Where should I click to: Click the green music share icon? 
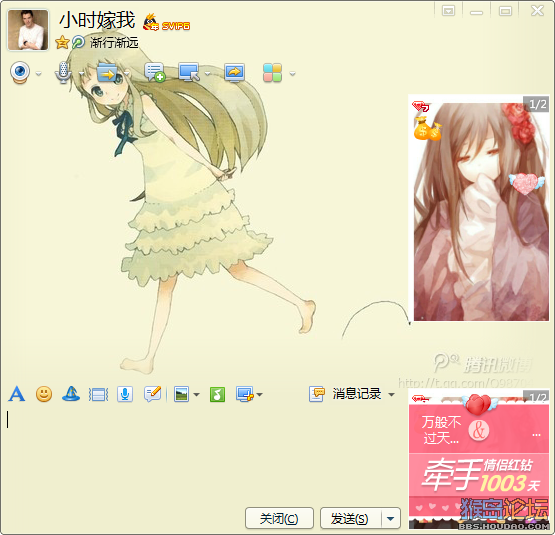point(217,394)
